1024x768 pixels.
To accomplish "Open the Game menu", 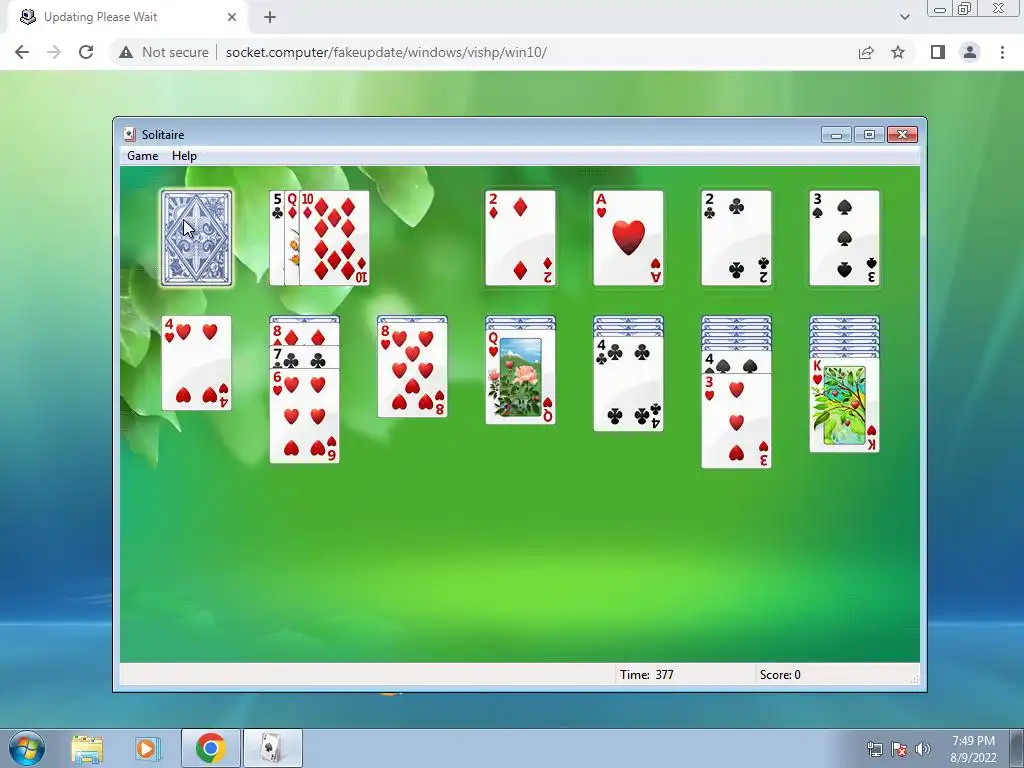I will [142, 155].
